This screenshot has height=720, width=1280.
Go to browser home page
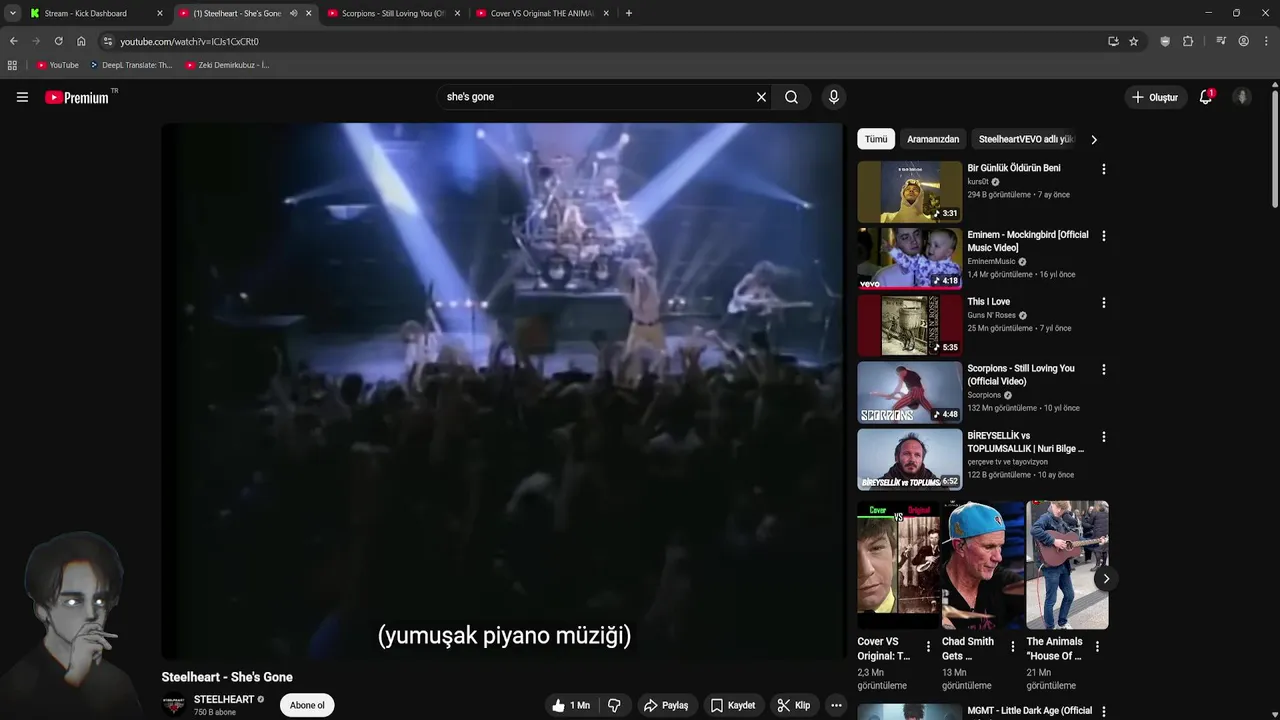81,41
